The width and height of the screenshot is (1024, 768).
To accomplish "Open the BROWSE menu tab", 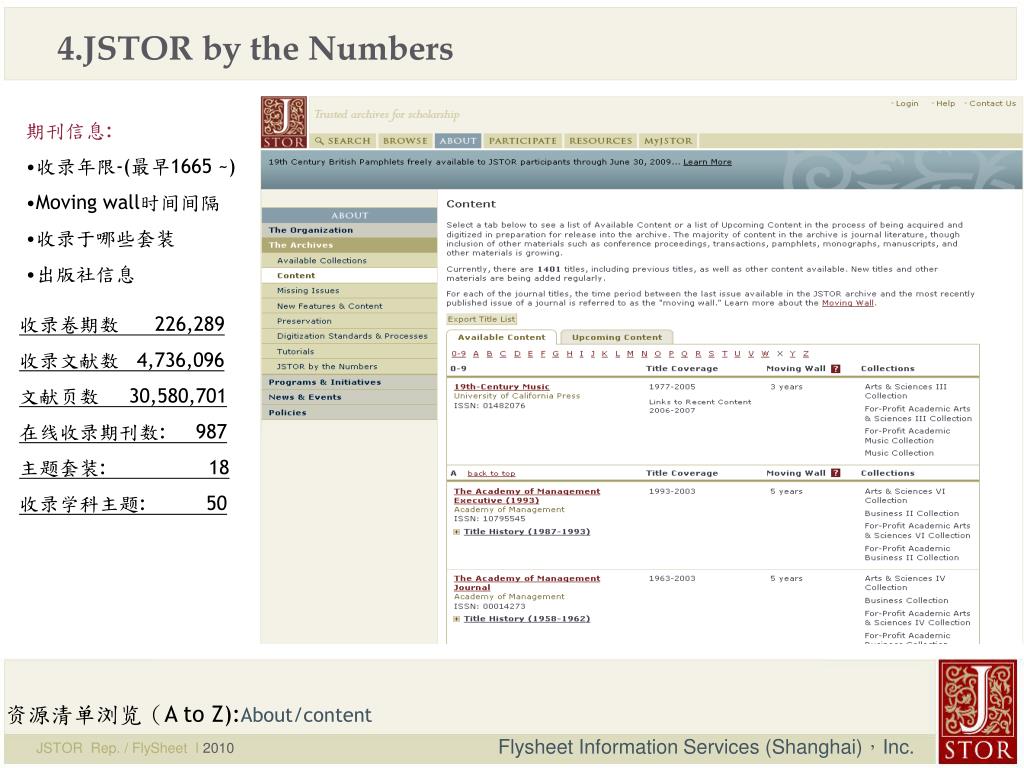I will click(405, 140).
